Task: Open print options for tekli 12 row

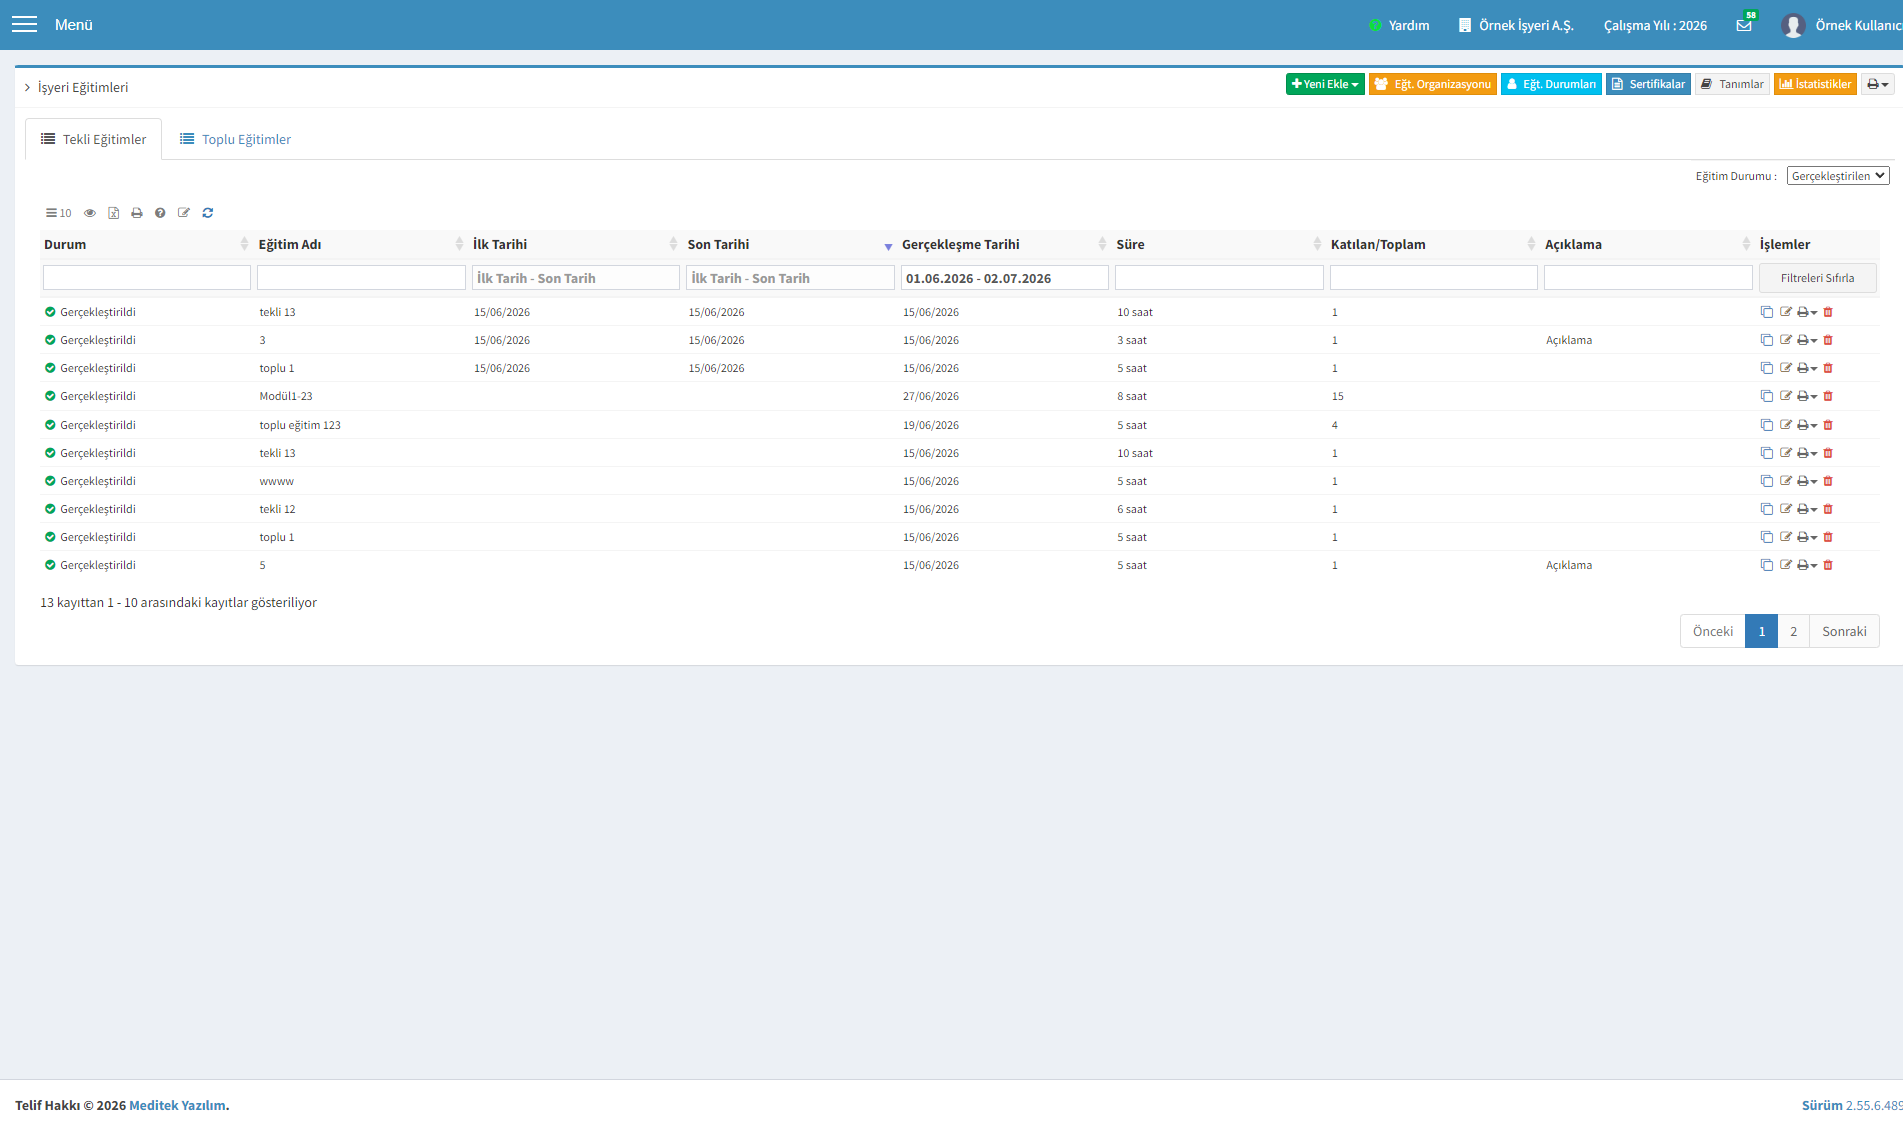Action: [1807, 509]
